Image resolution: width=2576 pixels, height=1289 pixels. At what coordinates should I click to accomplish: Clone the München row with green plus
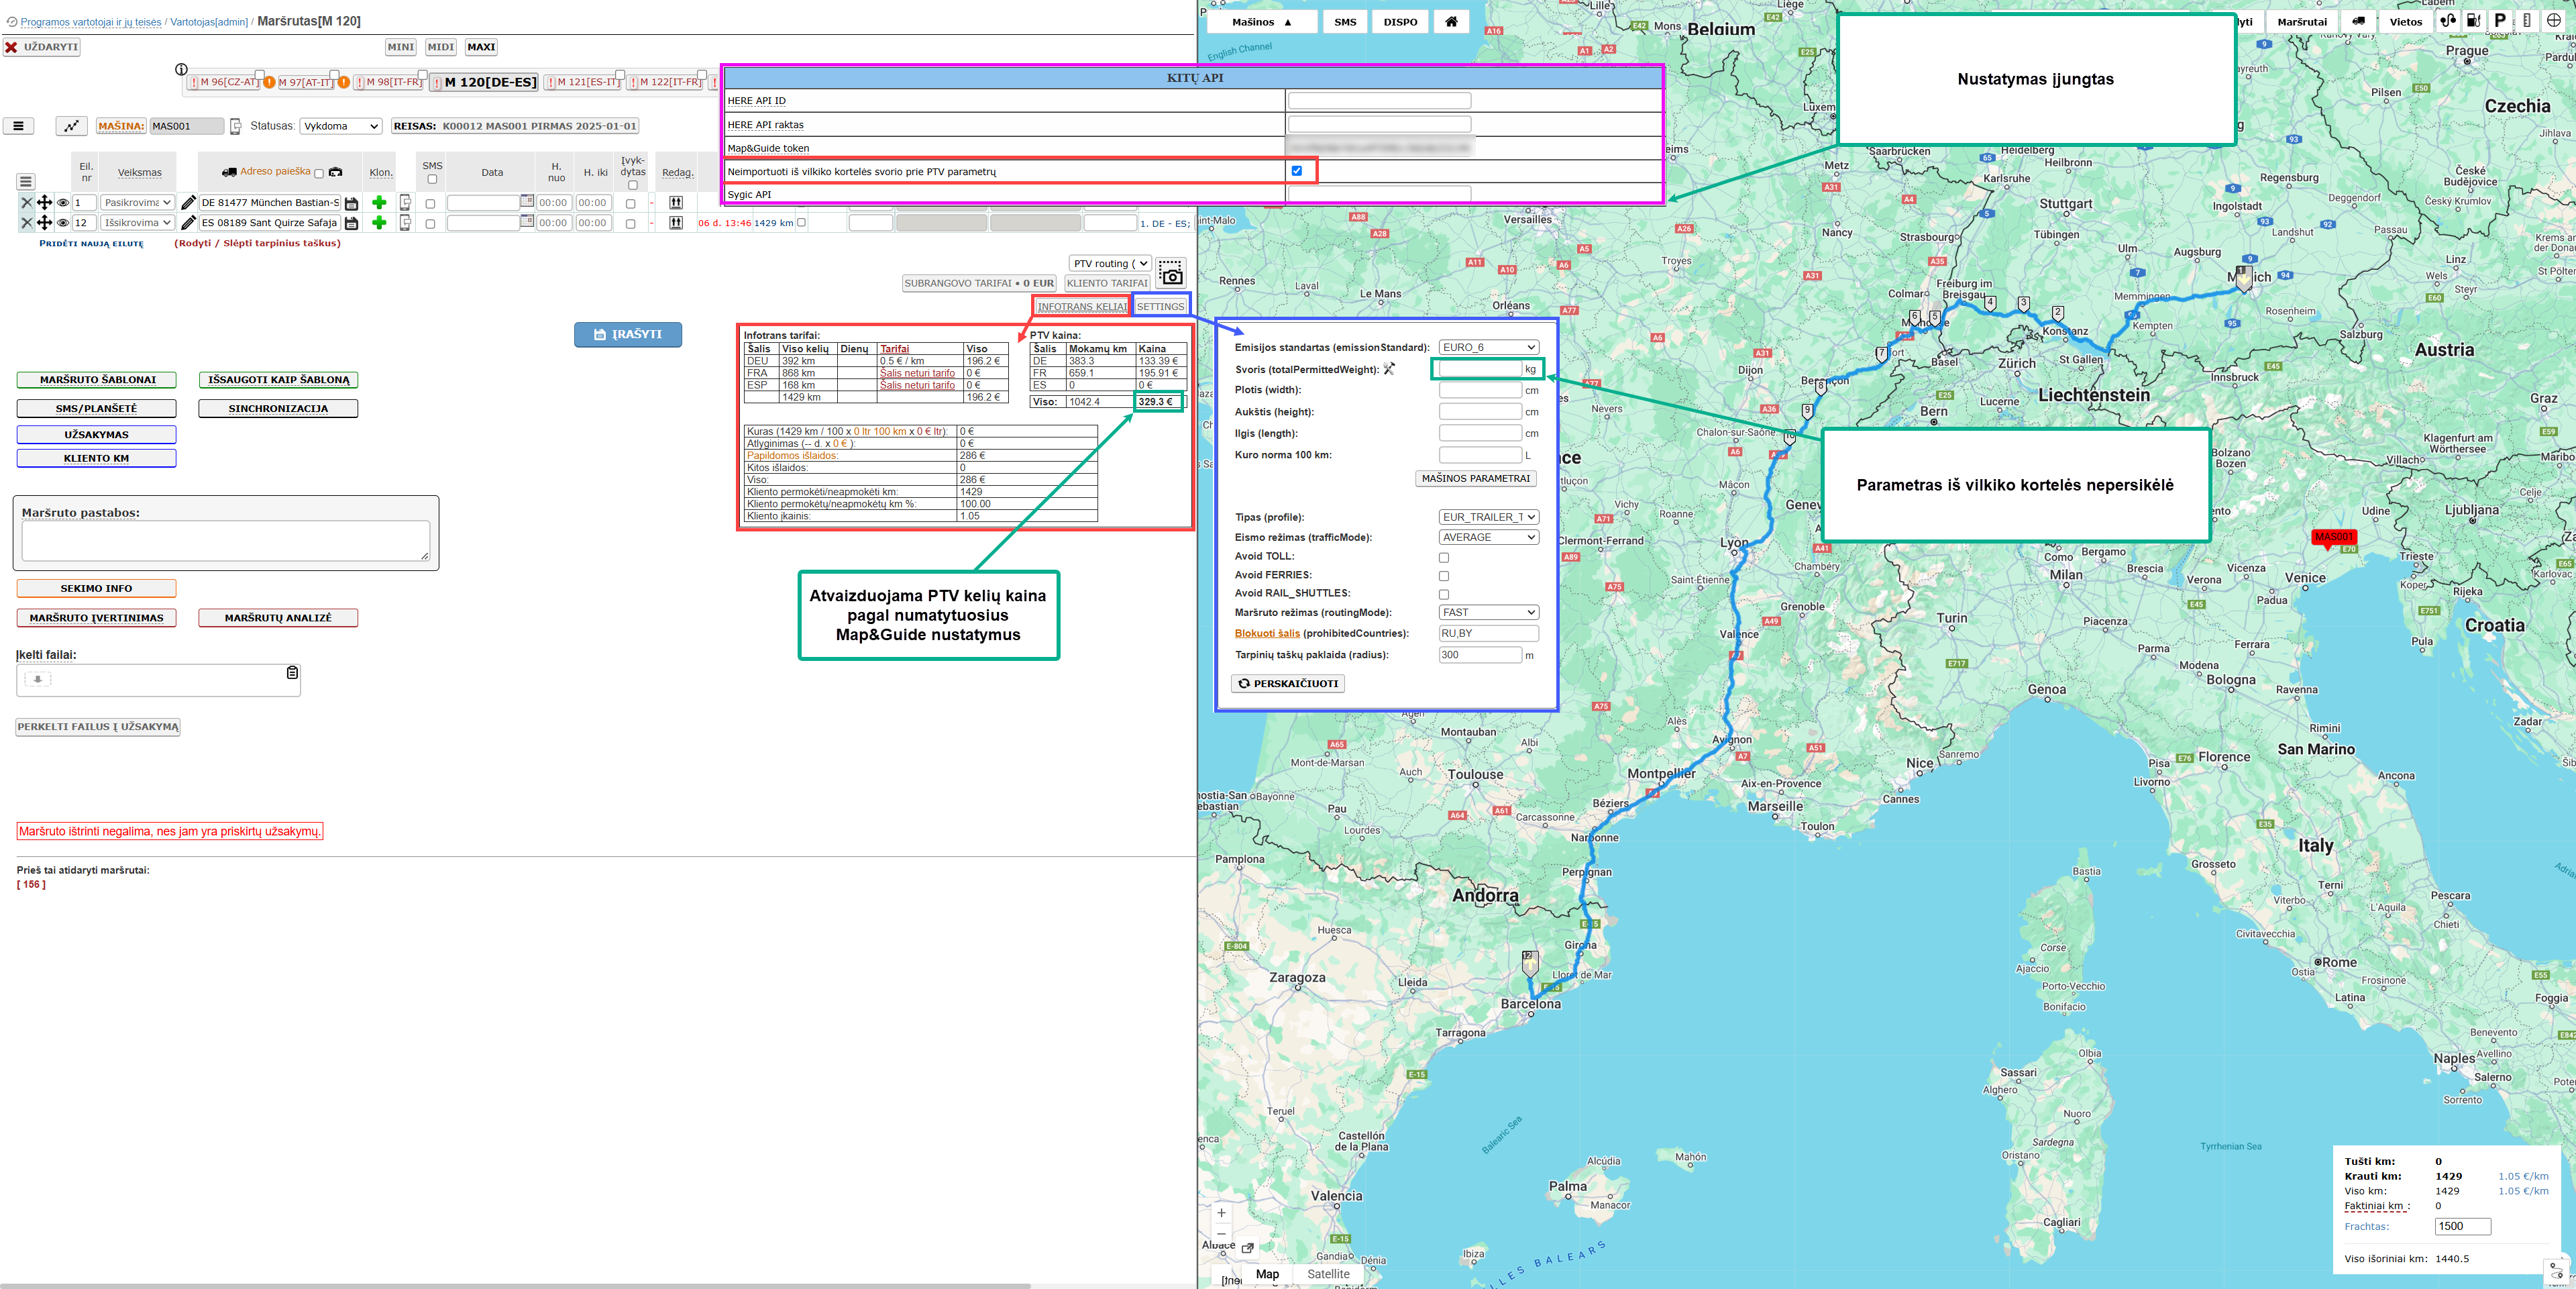(379, 202)
